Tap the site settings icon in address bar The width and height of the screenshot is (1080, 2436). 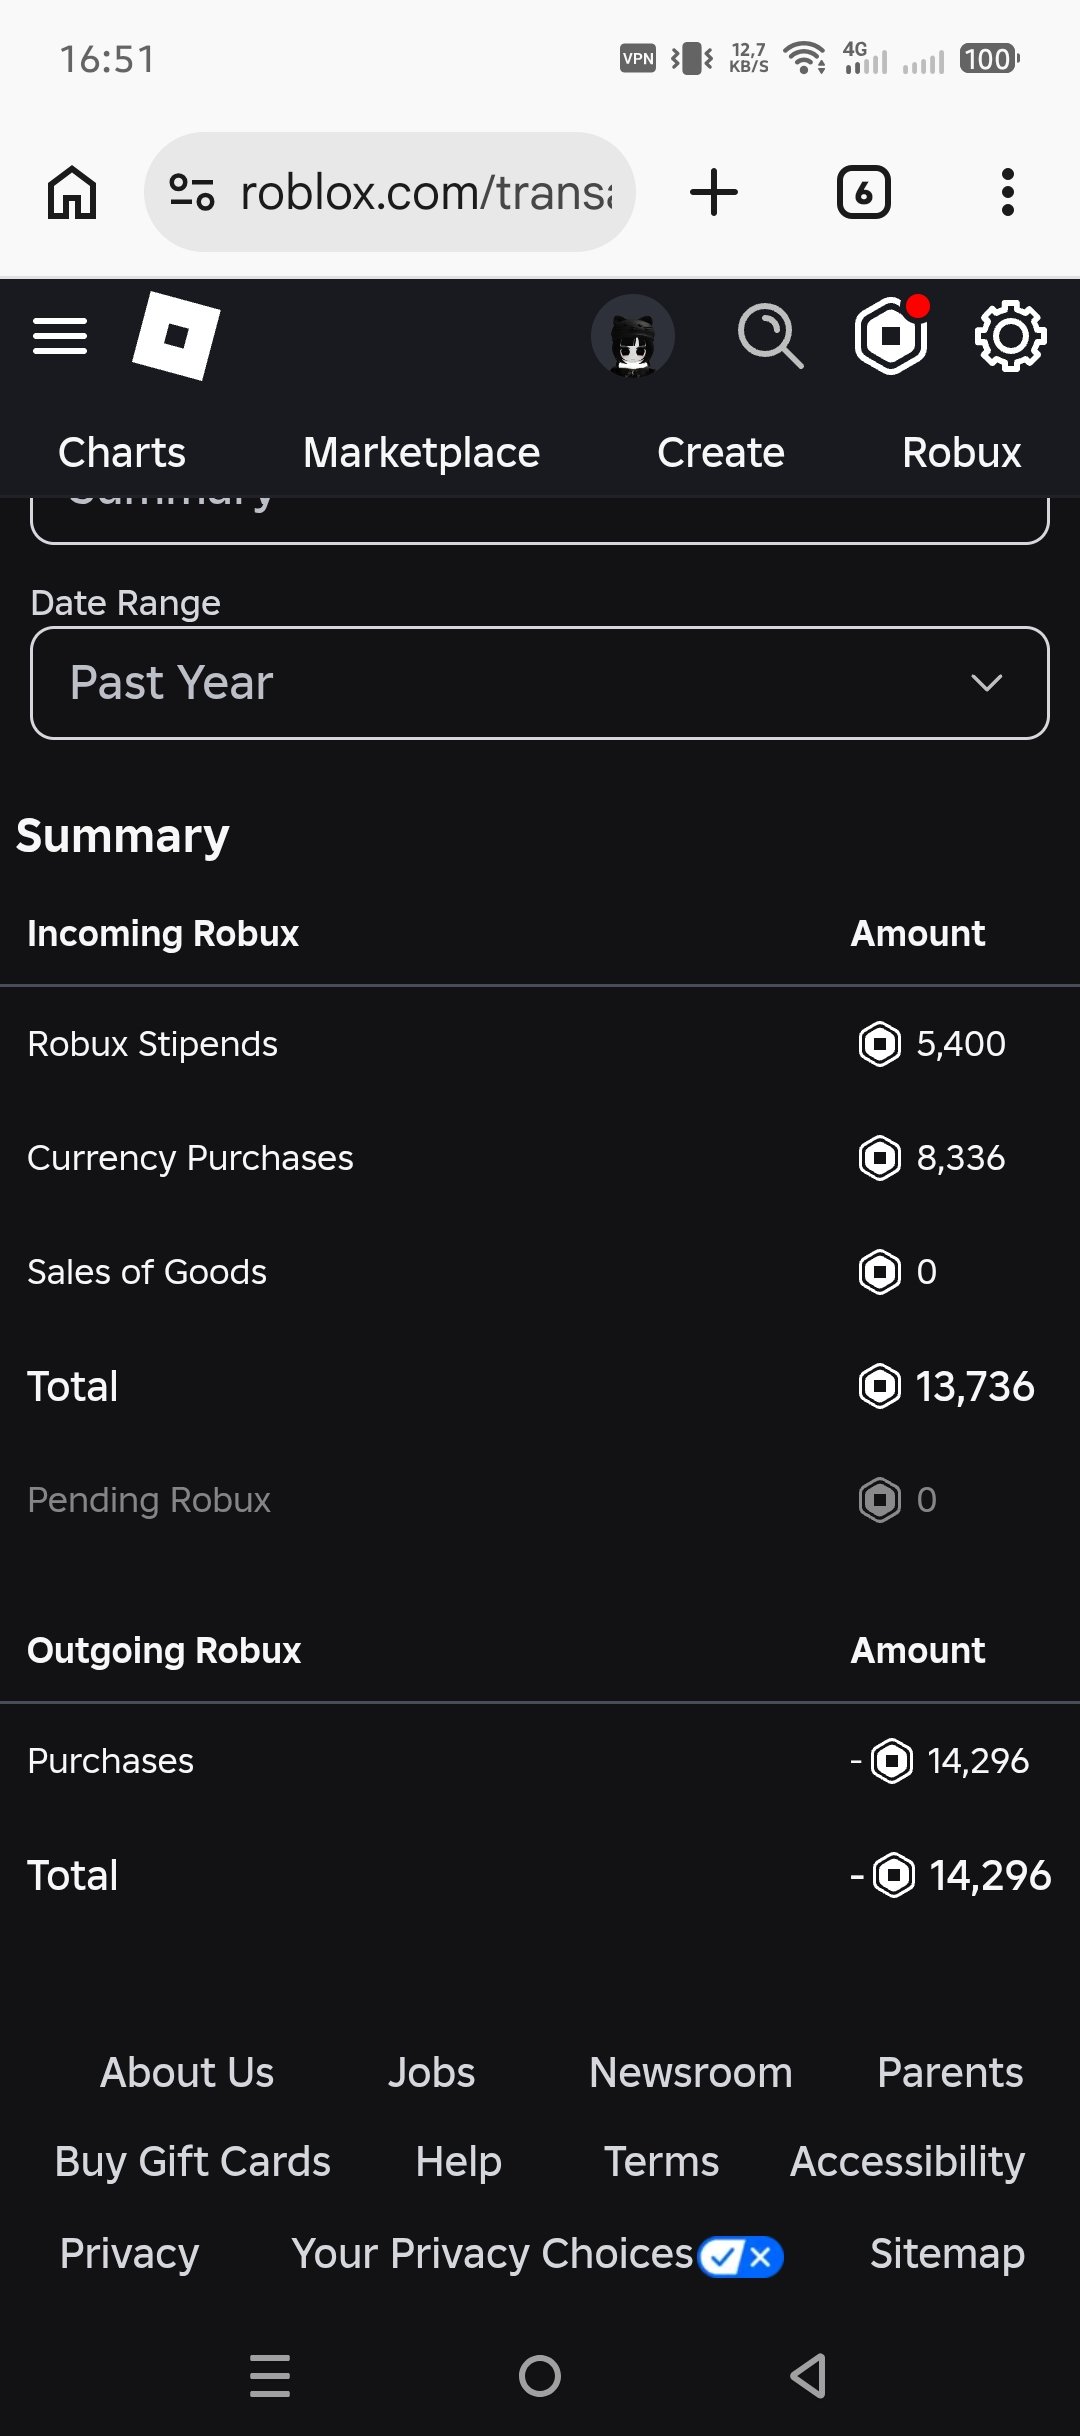(192, 192)
